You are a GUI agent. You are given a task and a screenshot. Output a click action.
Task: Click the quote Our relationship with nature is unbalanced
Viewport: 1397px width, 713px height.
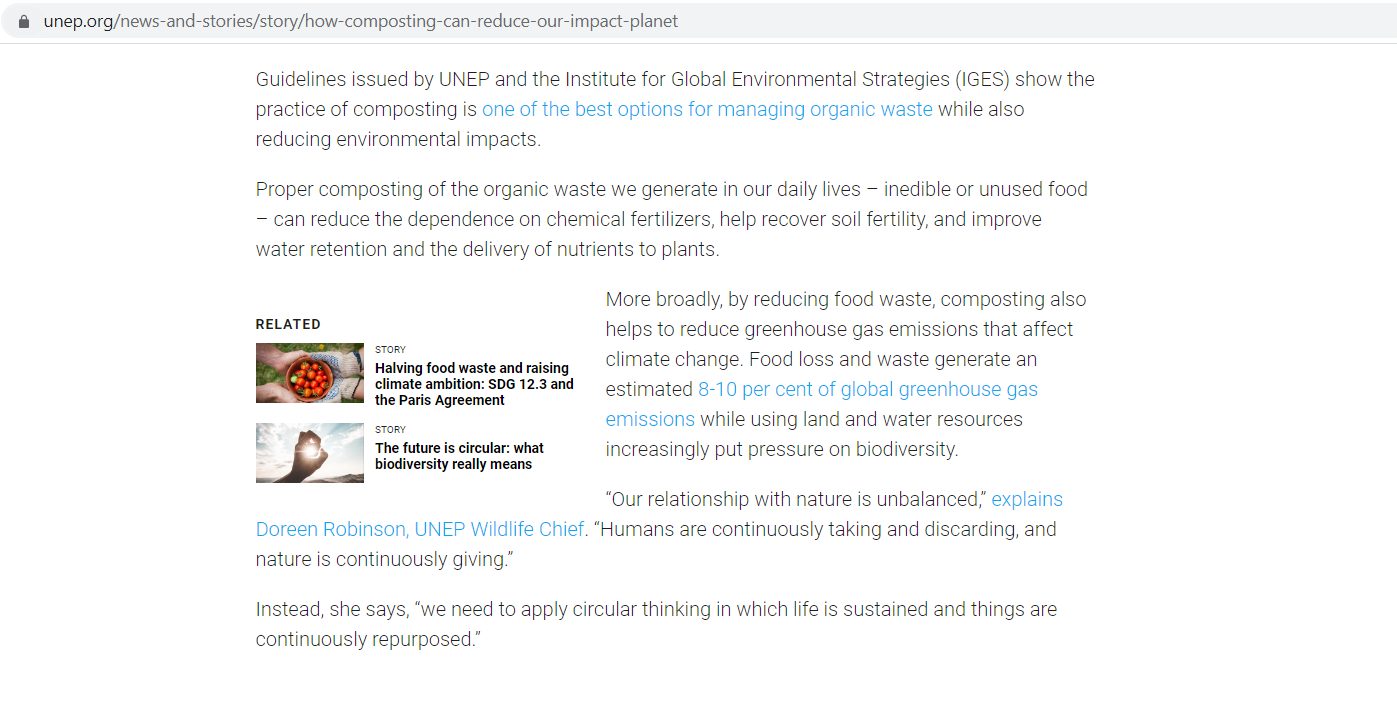pos(796,499)
